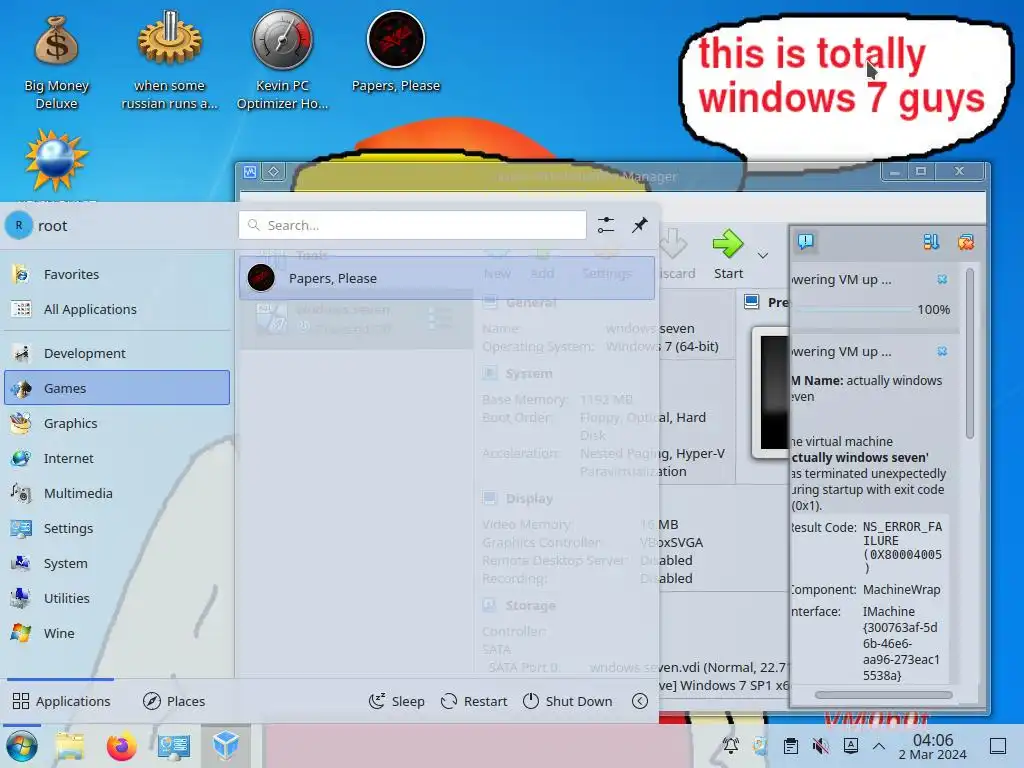Open the Multimedia category
This screenshot has width=1024, height=768.
point(118,493)
